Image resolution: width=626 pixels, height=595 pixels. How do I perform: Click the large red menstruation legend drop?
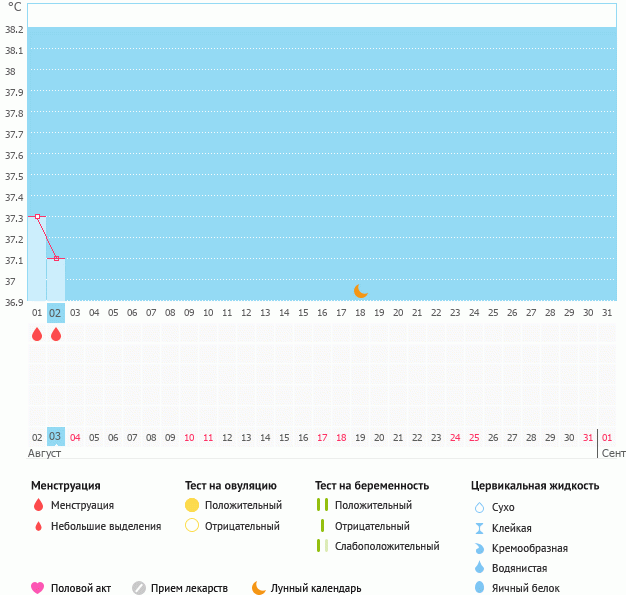click(x=38, y=505)
